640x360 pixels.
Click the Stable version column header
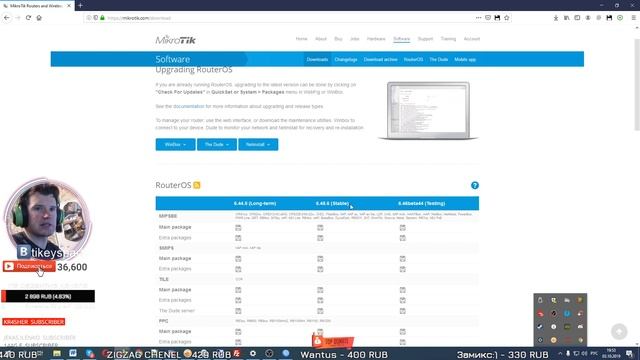[332, 203]
